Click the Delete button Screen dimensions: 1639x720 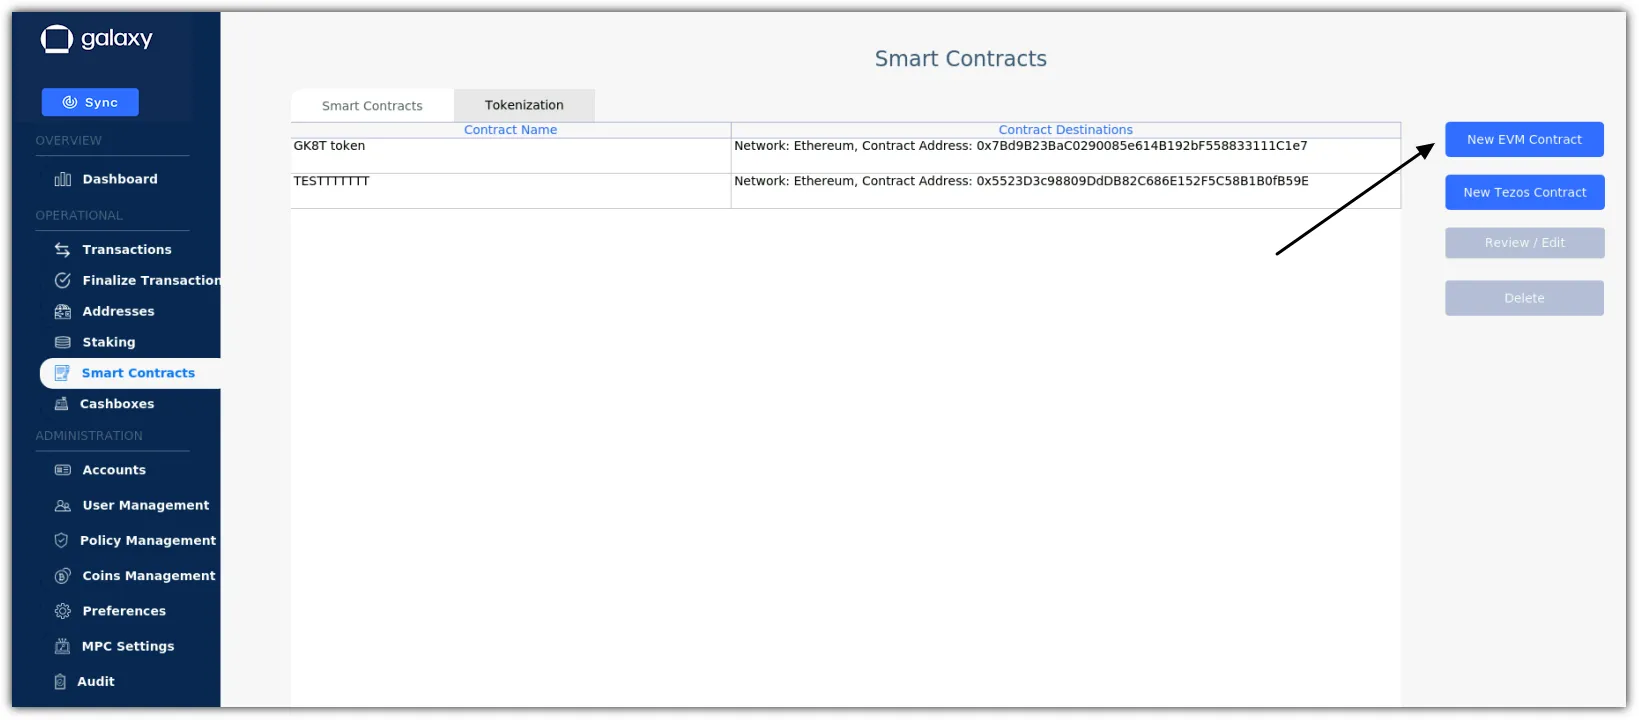pyautogui.click(x=1524, y=298)
